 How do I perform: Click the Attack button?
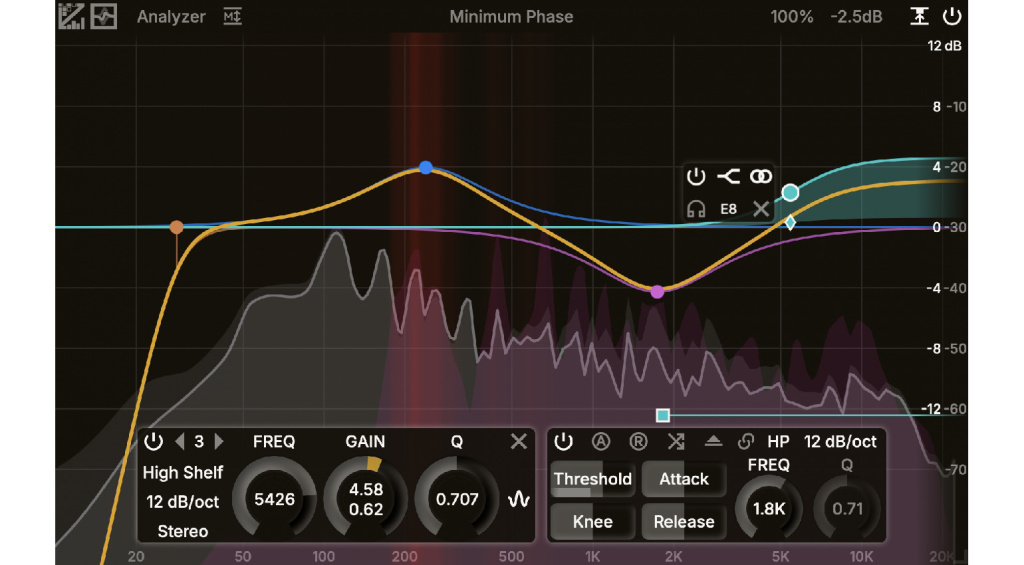pyautogui.click(x=684, y=479)
